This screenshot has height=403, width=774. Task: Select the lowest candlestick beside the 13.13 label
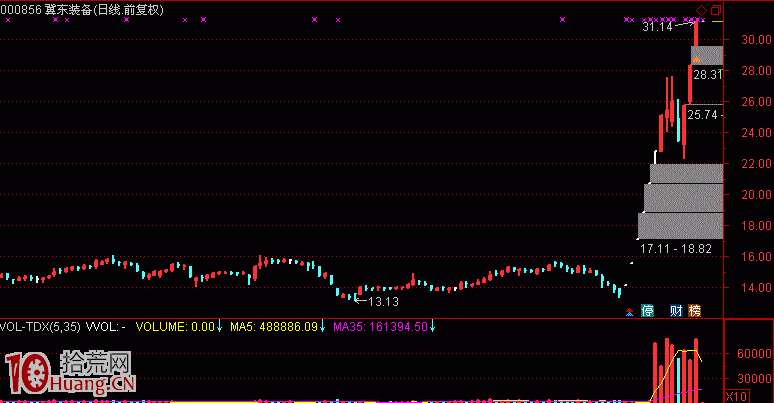pyautogui.click(x=355, y=297)
